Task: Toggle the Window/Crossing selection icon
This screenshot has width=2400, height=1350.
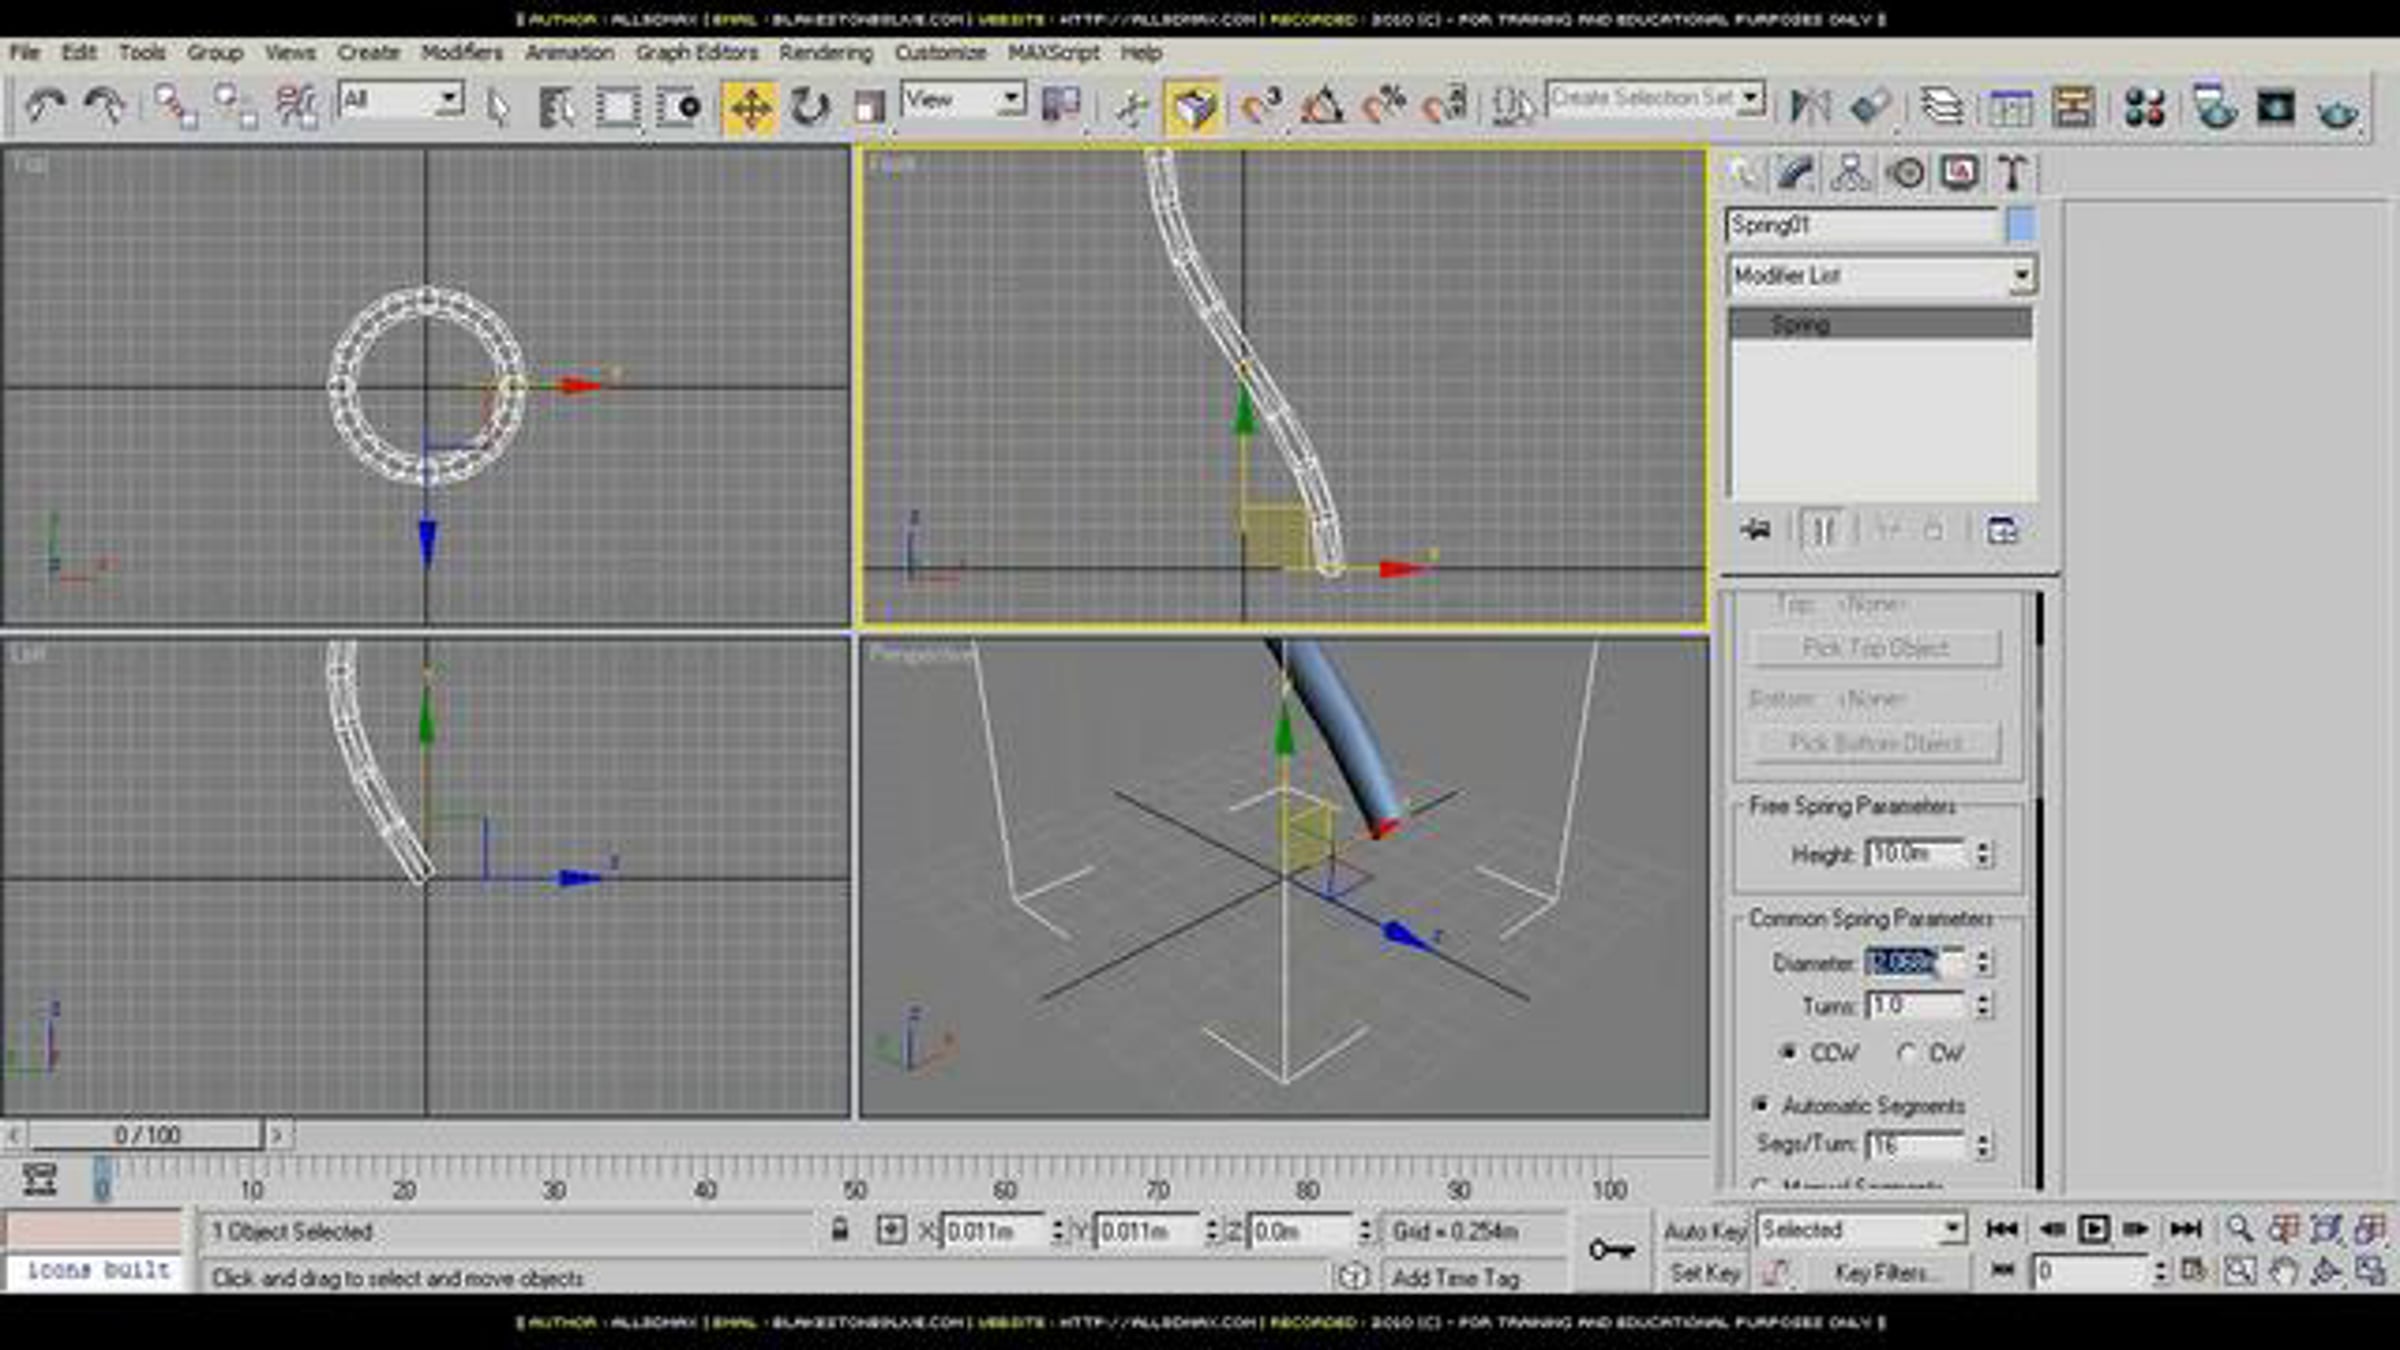Action: [679, 106]
